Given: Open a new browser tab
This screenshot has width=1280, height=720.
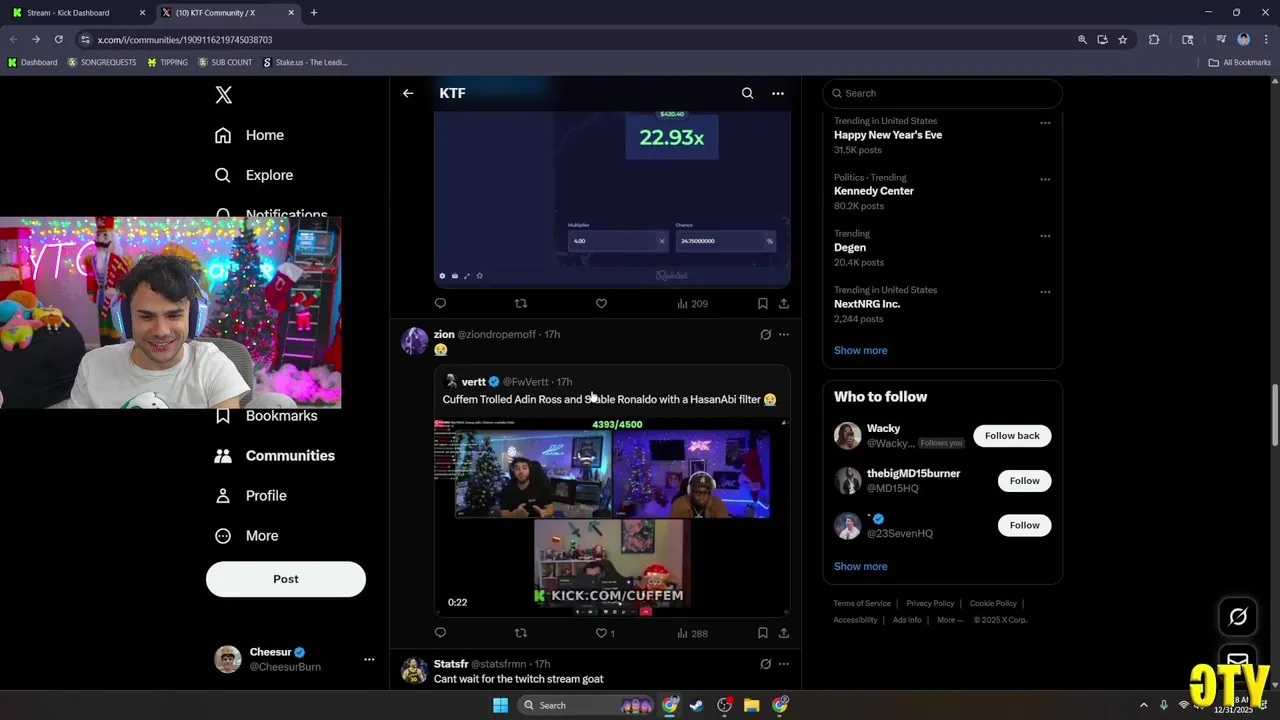Looking at the screenshot, I should pos(314,13).
